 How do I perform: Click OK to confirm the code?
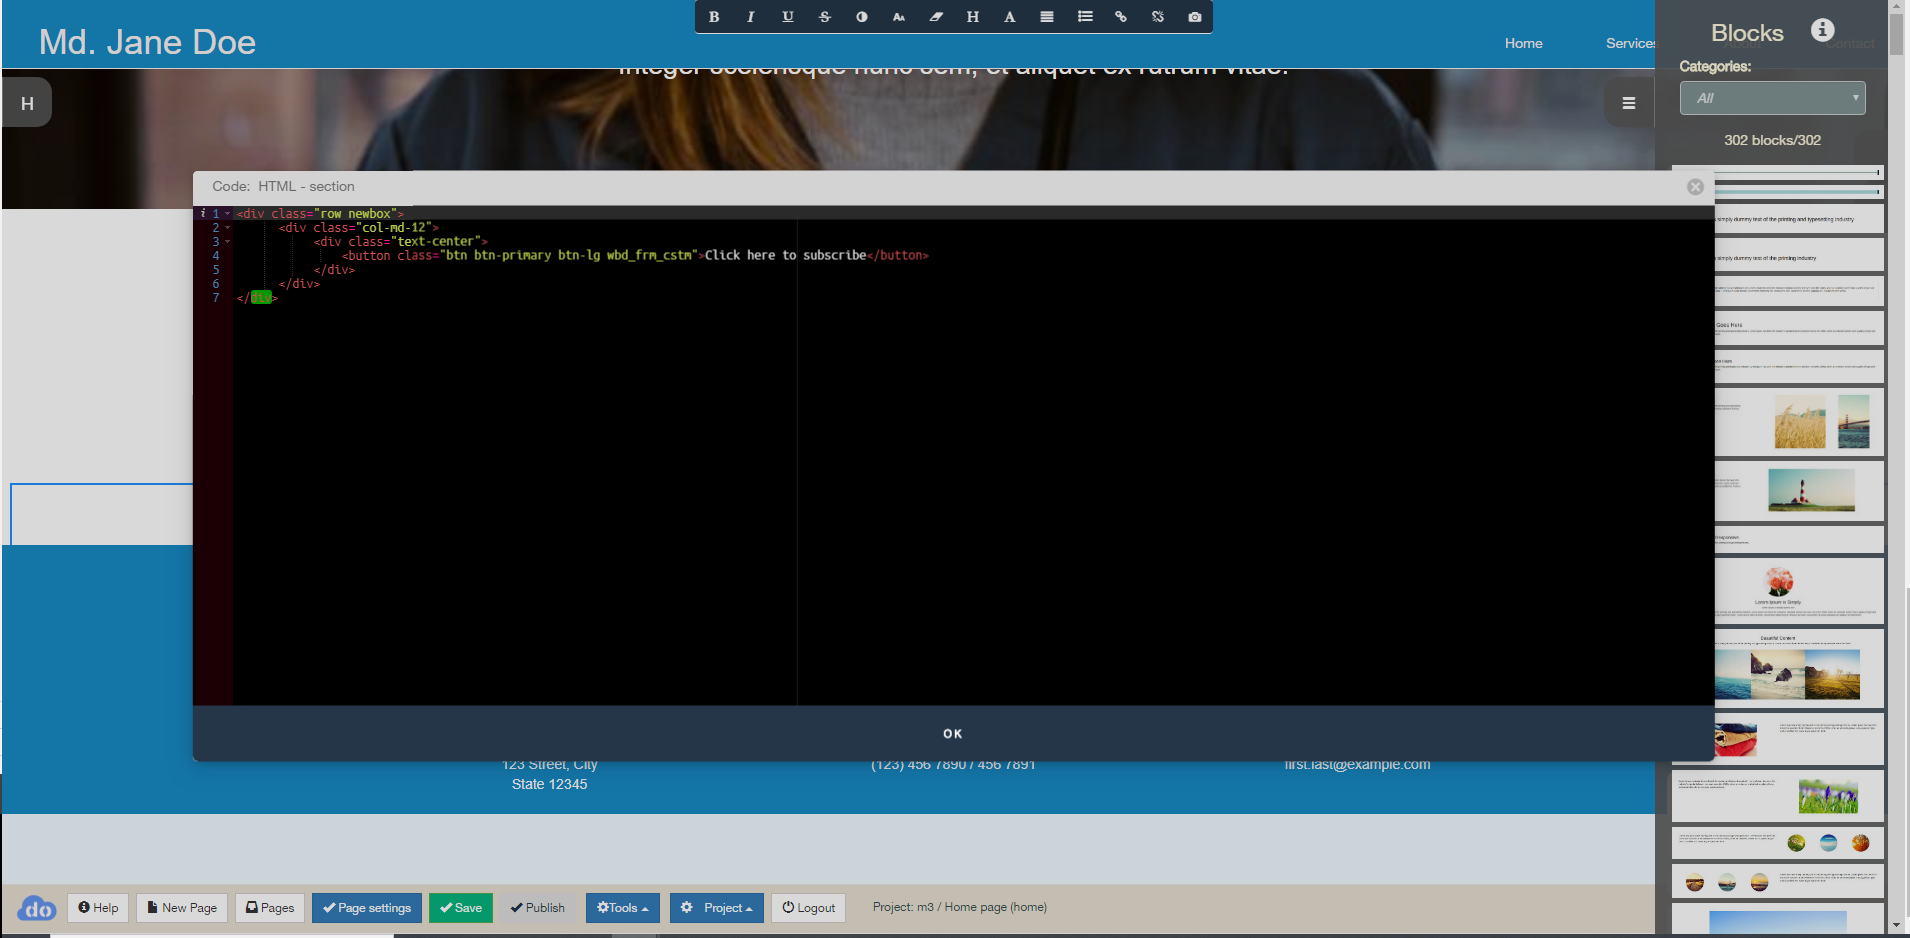(x=953, y=734)
